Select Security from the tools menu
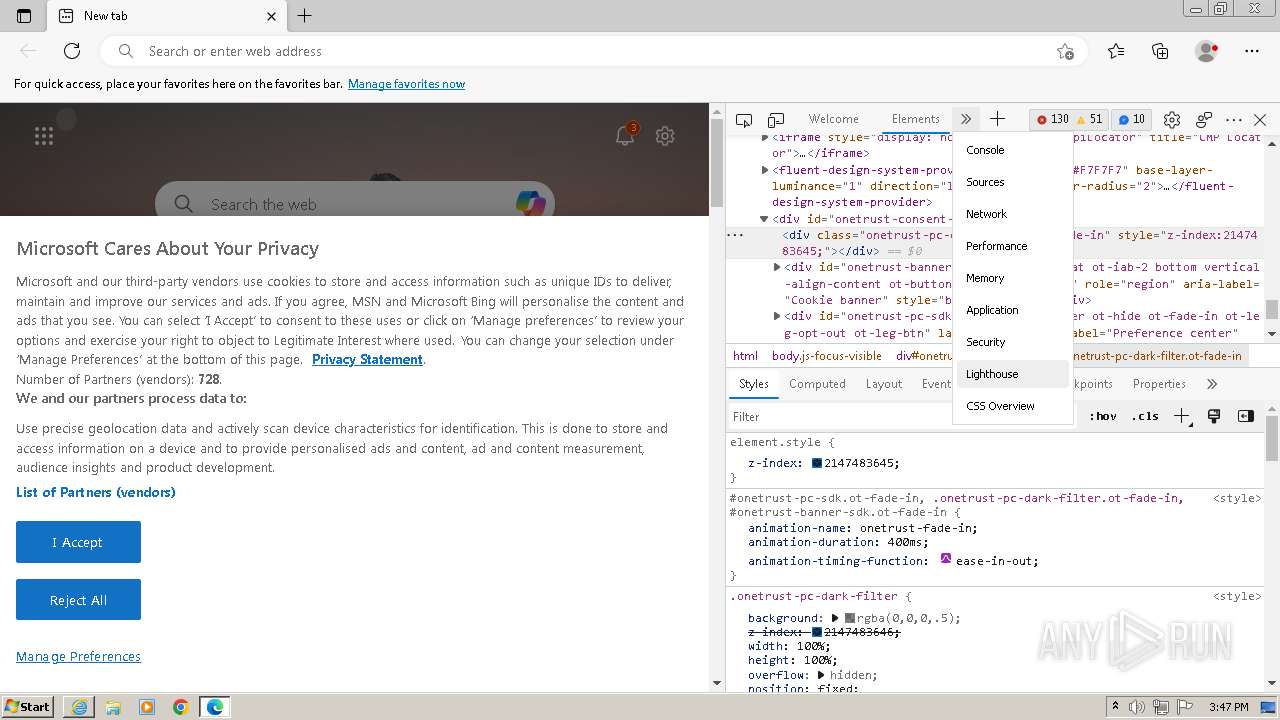Image resolution: width=1280 pixels, height=720 pixels. pyautogui.click(x=1013, y=342)
